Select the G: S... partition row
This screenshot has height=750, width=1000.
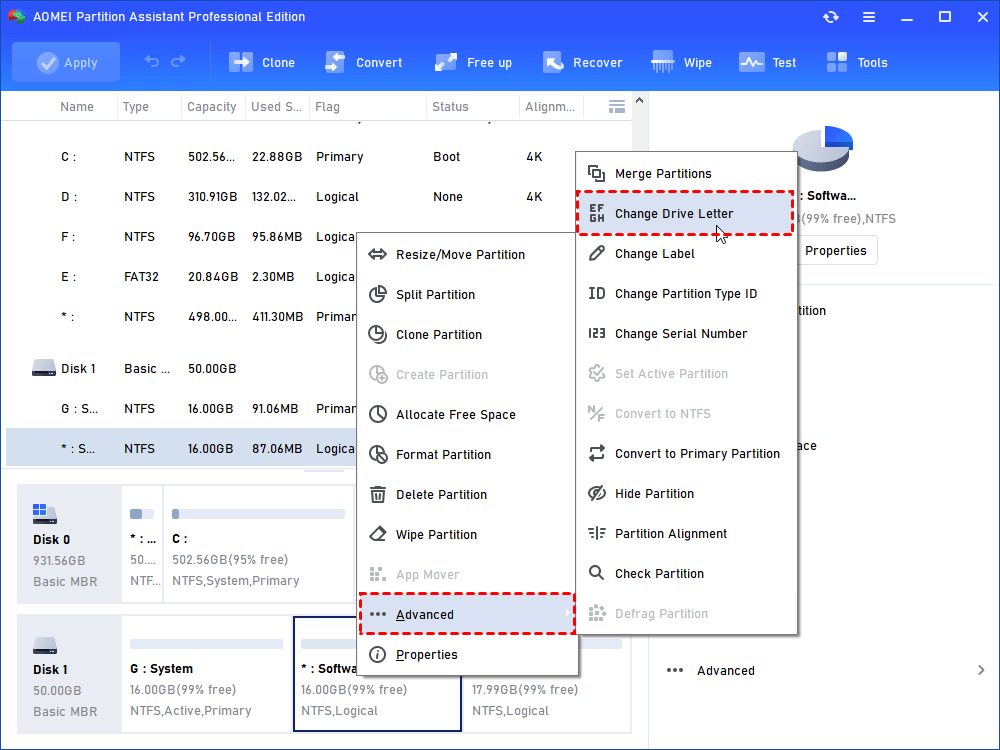point(181,409)
